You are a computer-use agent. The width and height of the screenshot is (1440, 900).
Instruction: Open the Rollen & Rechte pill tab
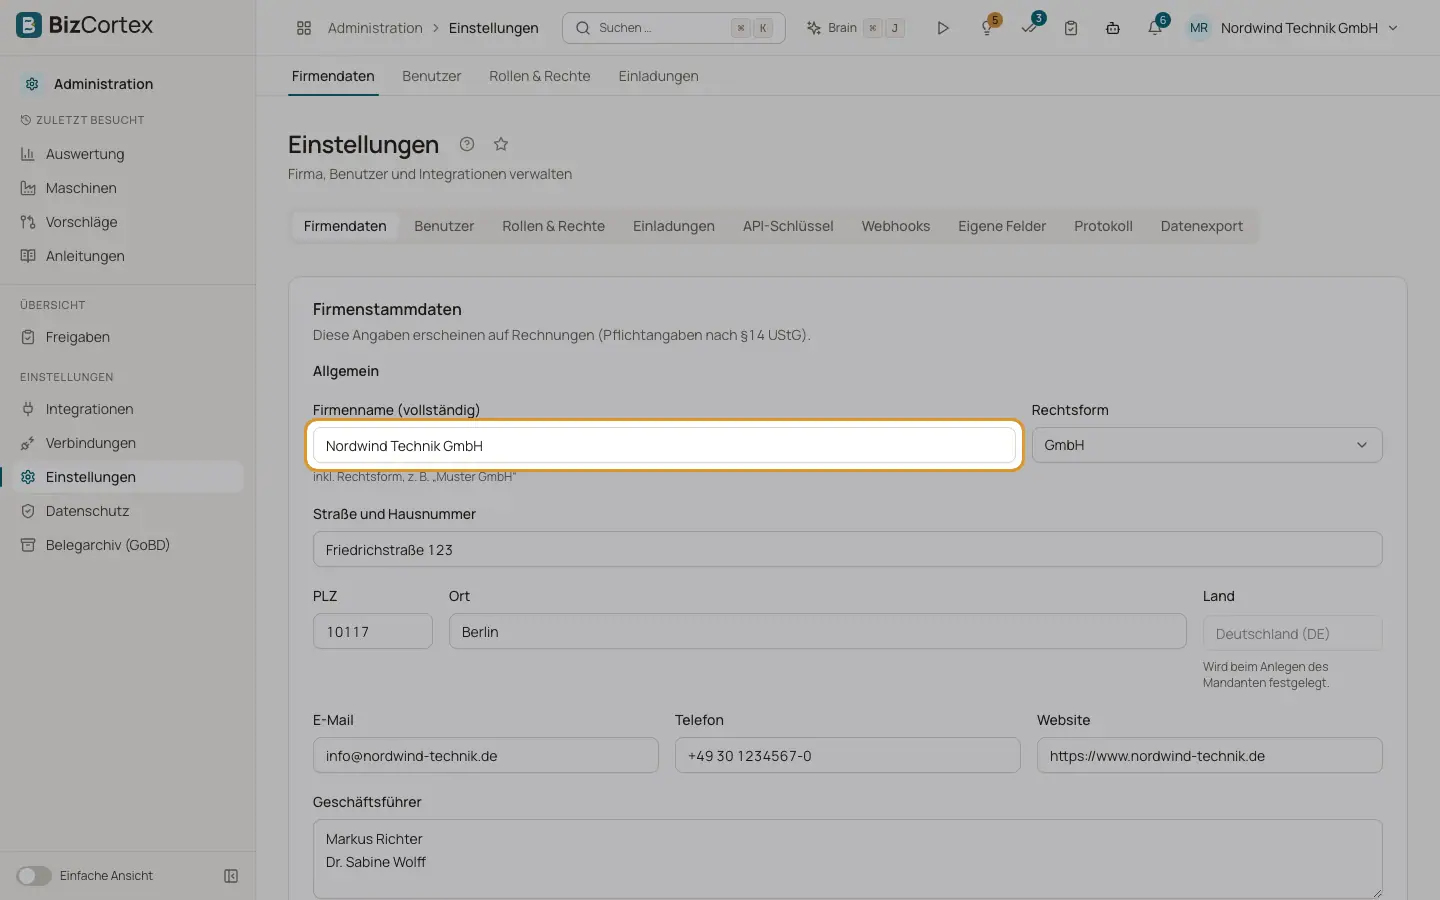[553, 226]
